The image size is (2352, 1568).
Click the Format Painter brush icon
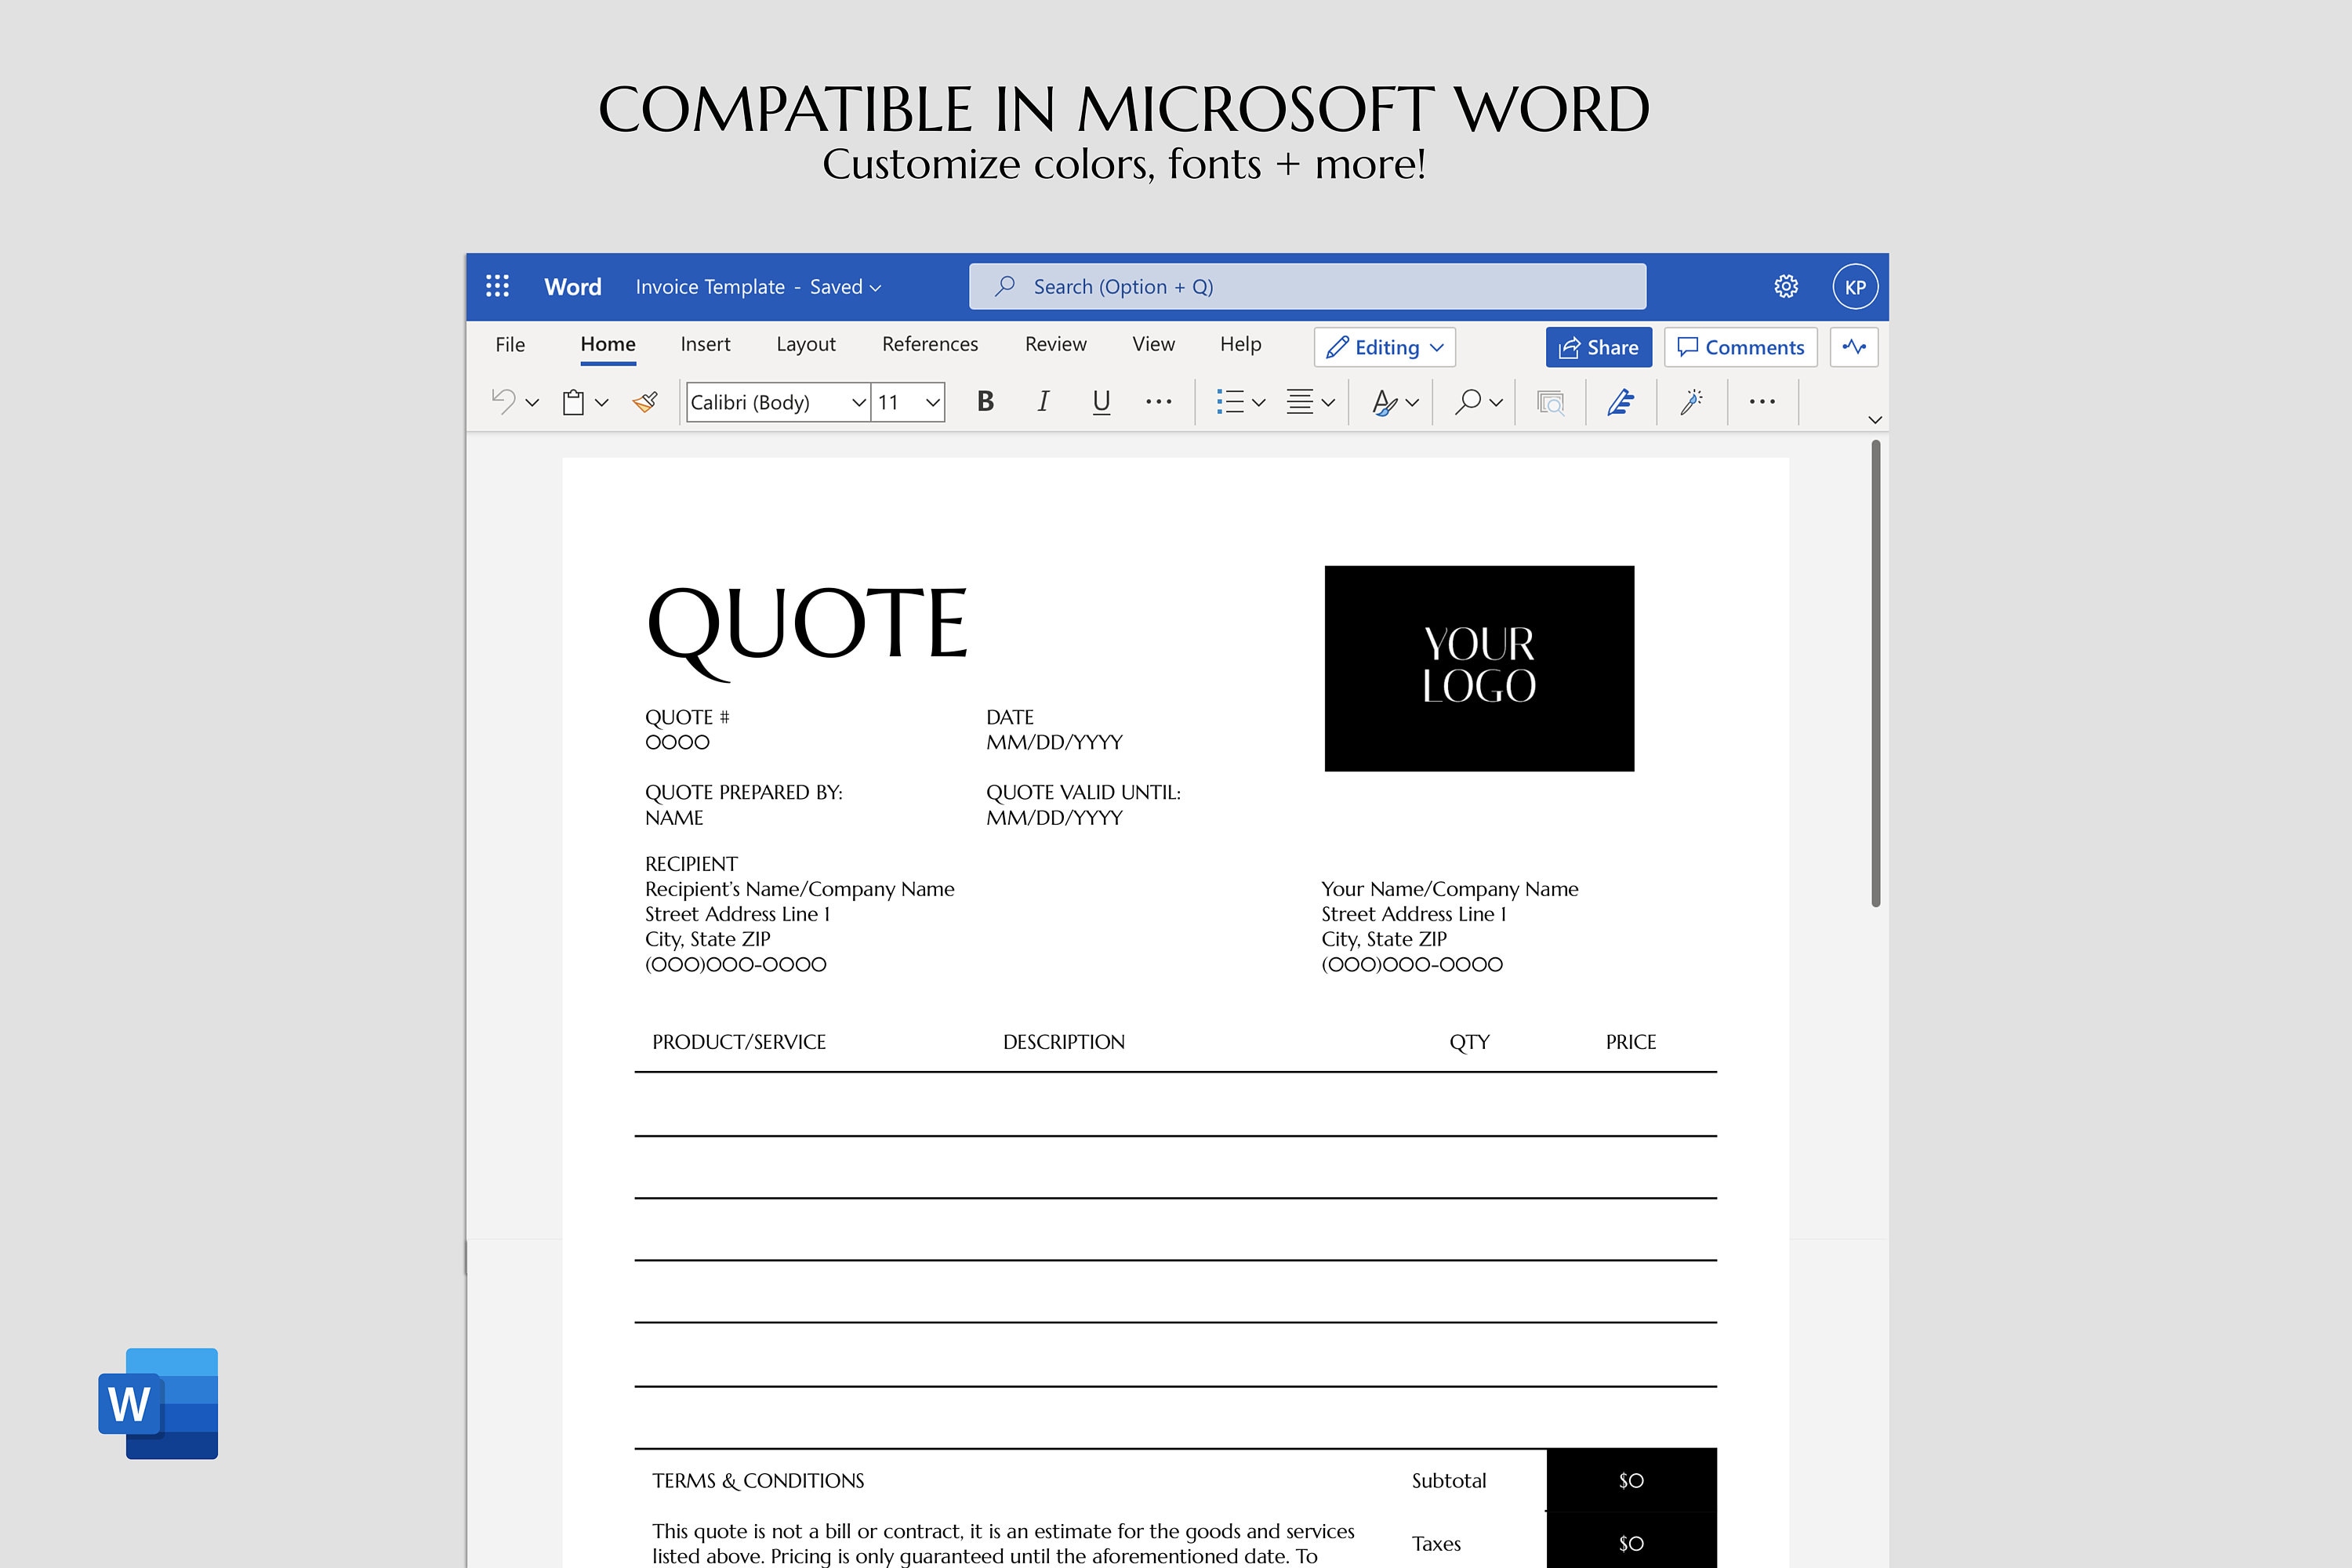[x=645, y=402]
